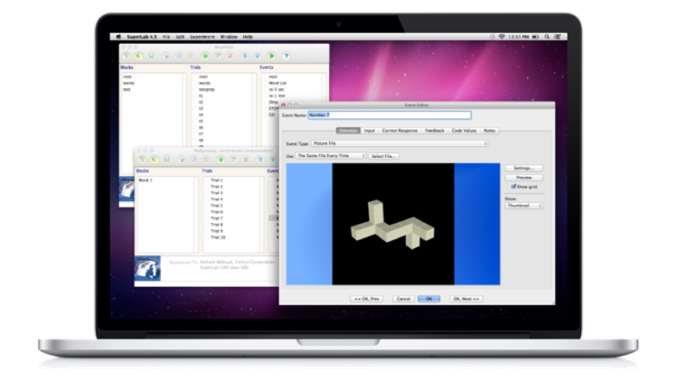Tick the checkbox beside the 'words' trial
The height and width of the screenshot is (381, 678).
(195, 83)
